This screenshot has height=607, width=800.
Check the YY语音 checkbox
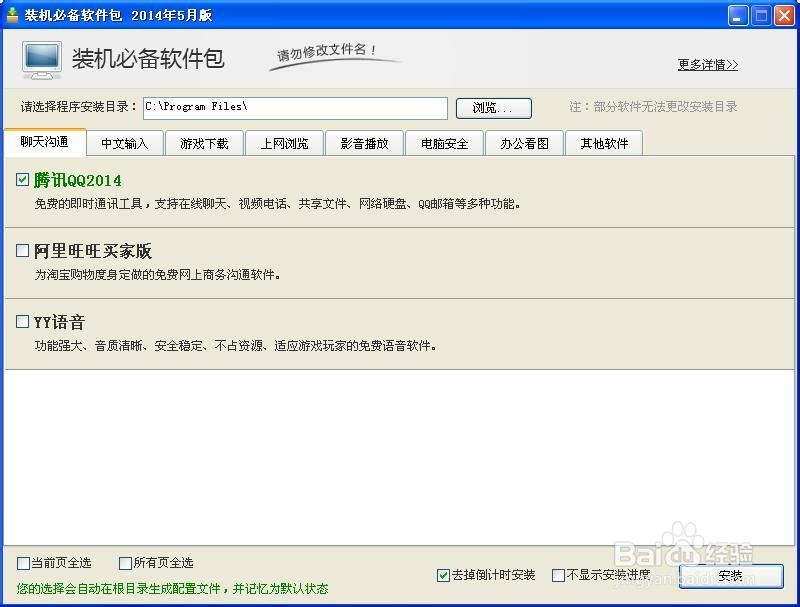pos(22,321)
